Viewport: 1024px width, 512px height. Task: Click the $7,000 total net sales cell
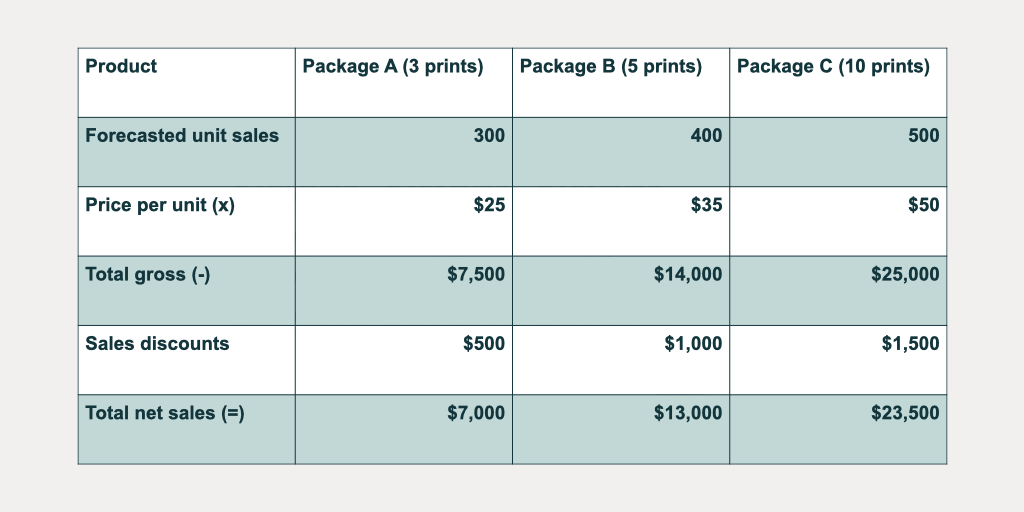coord(476,412)
